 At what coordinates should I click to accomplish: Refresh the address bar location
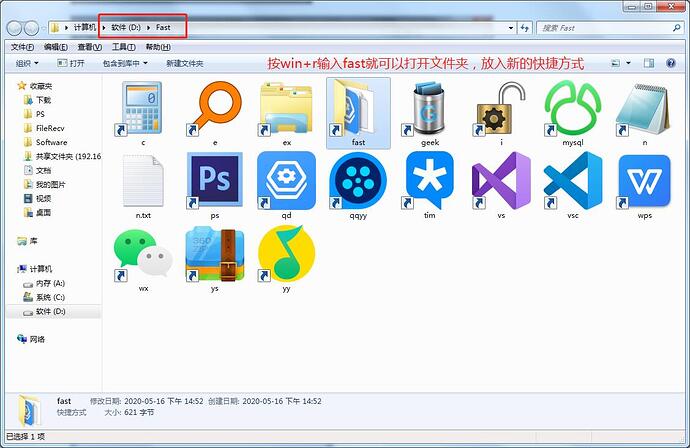(x=524, y=28)
